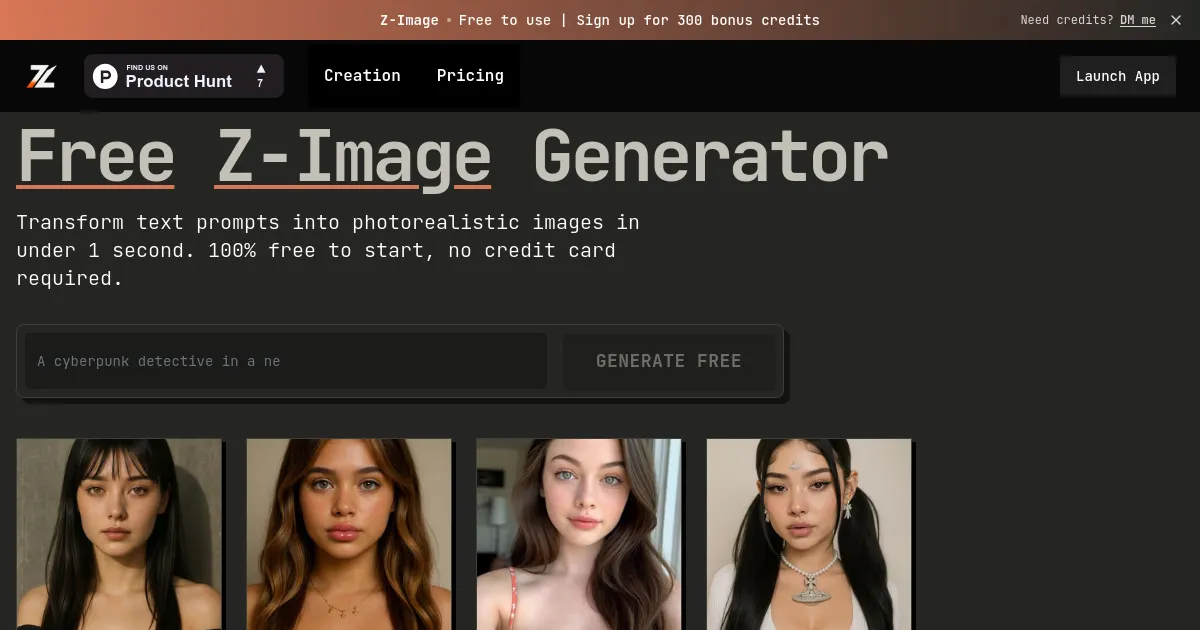Click the Launch App button
The image size is (1200, 630).
[1117, 75]
